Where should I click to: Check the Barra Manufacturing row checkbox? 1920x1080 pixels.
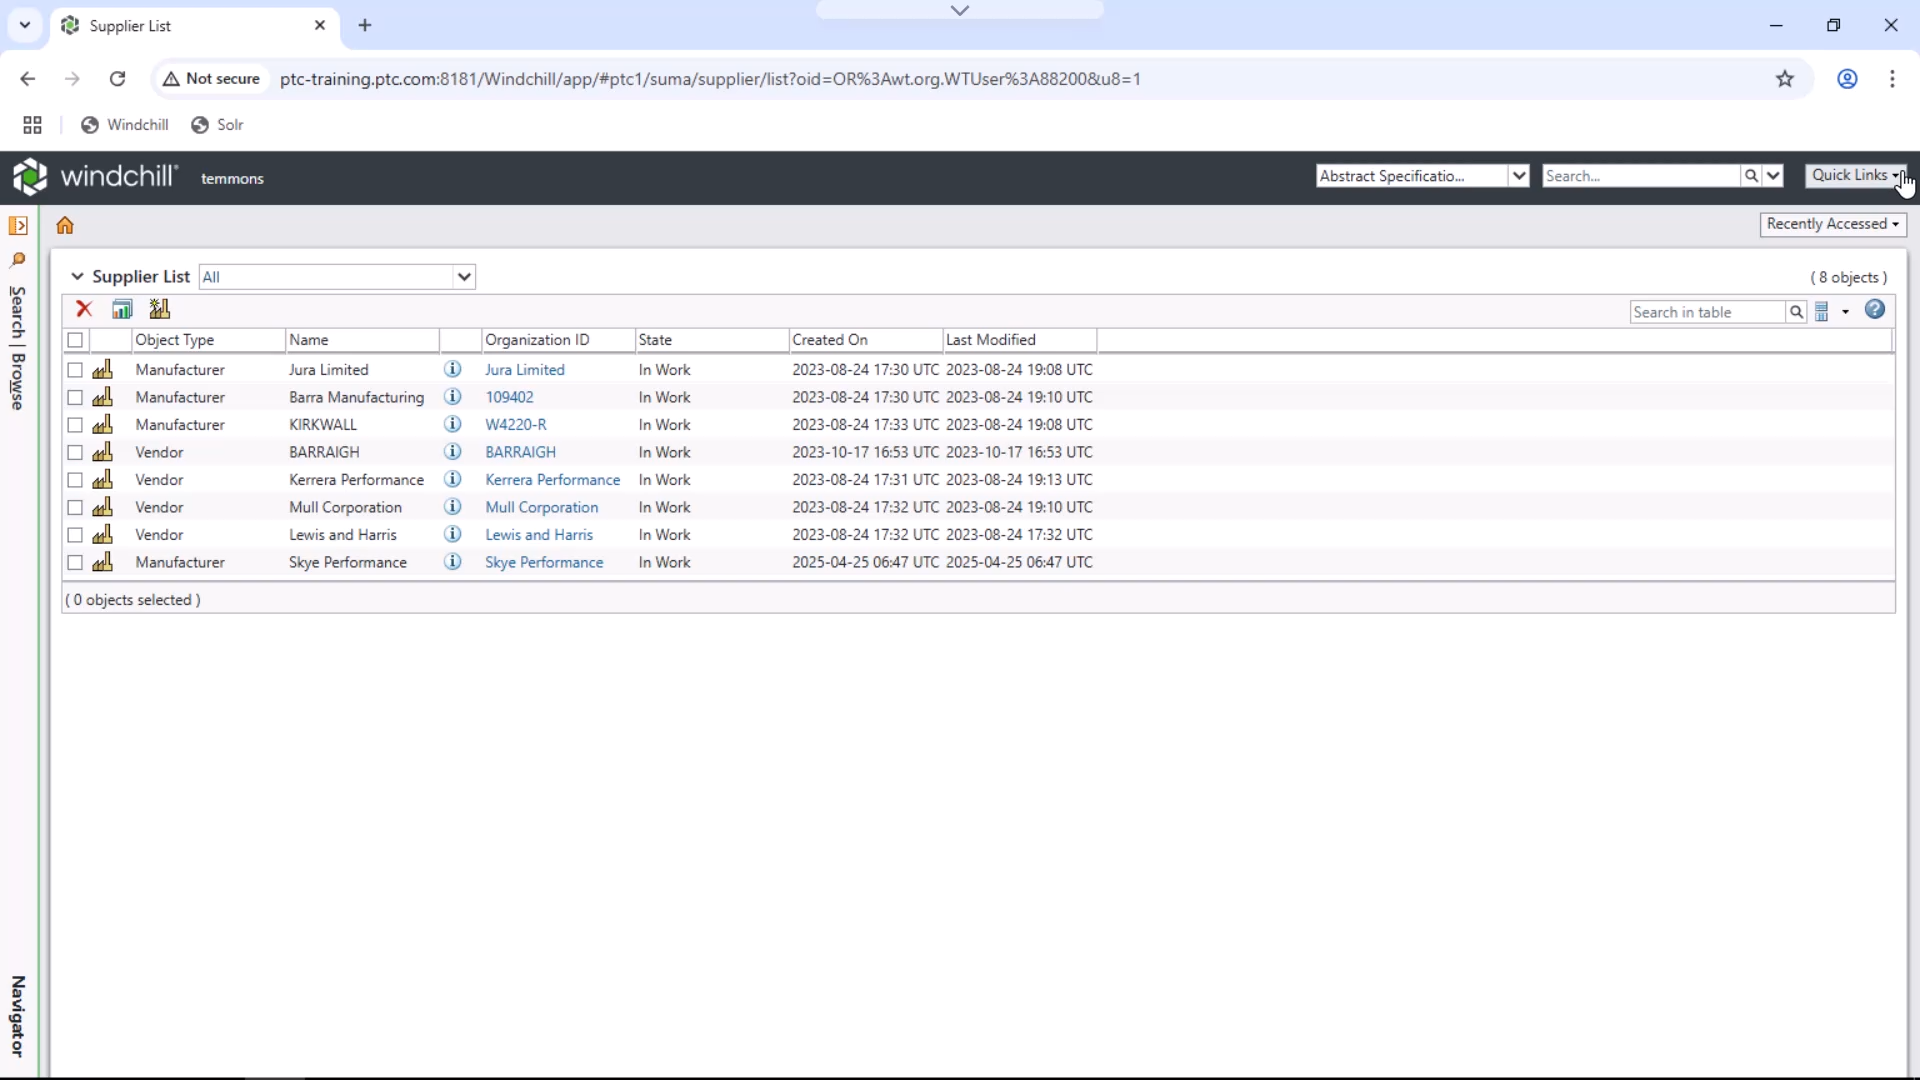75,397
